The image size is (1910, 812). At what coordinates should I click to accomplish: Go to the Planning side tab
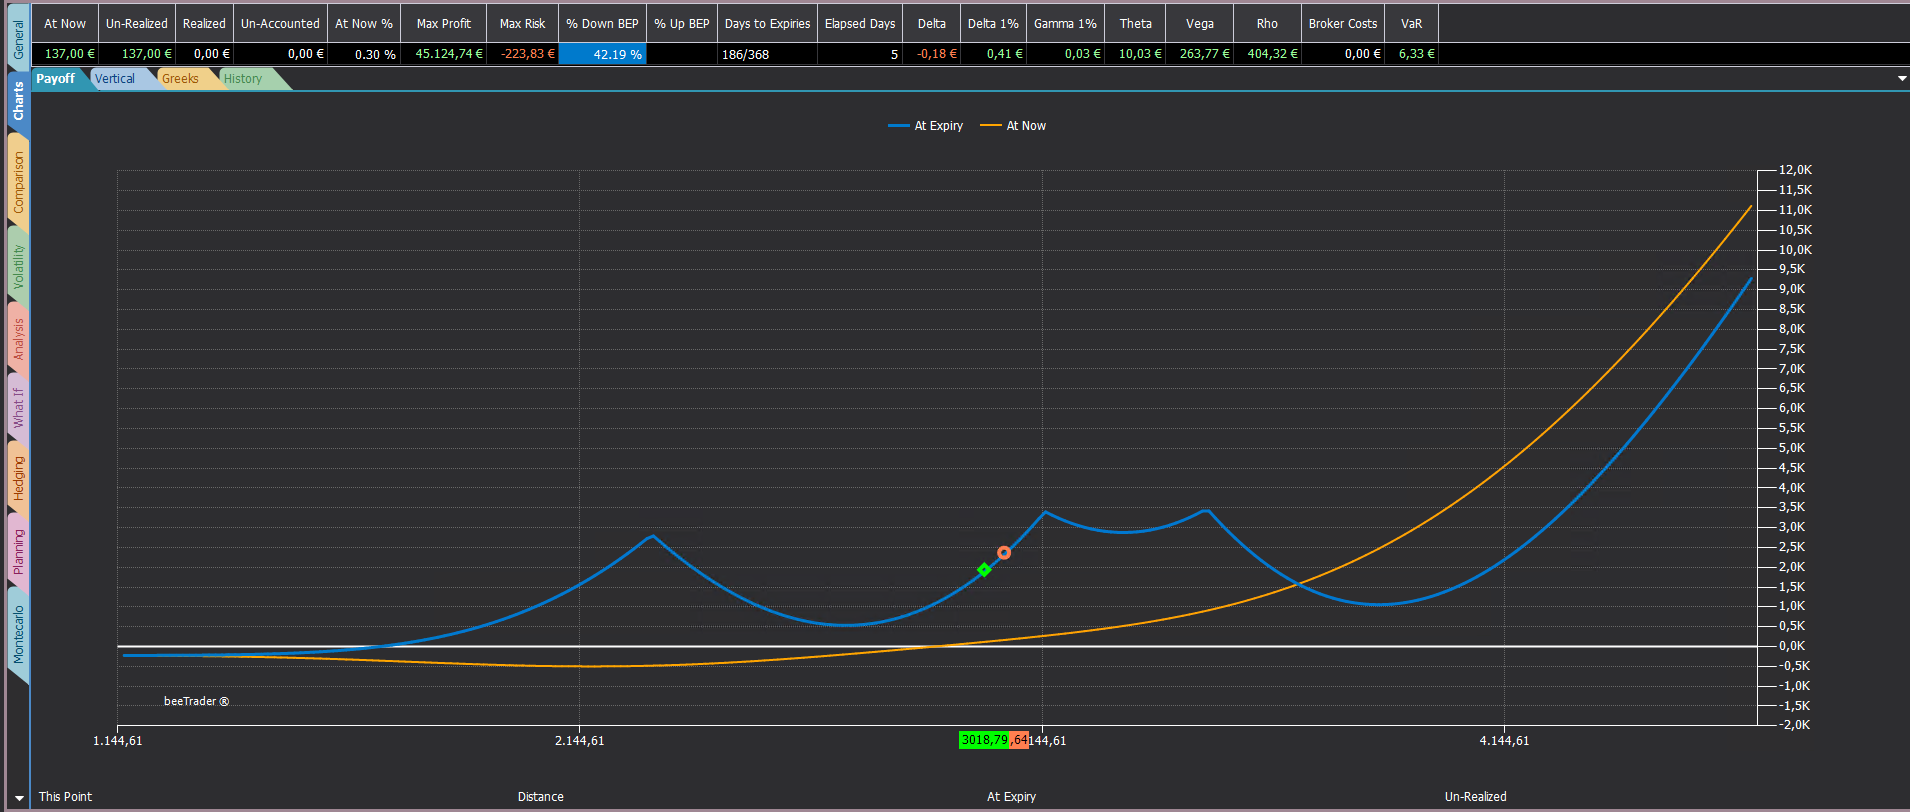pos(18,551)
